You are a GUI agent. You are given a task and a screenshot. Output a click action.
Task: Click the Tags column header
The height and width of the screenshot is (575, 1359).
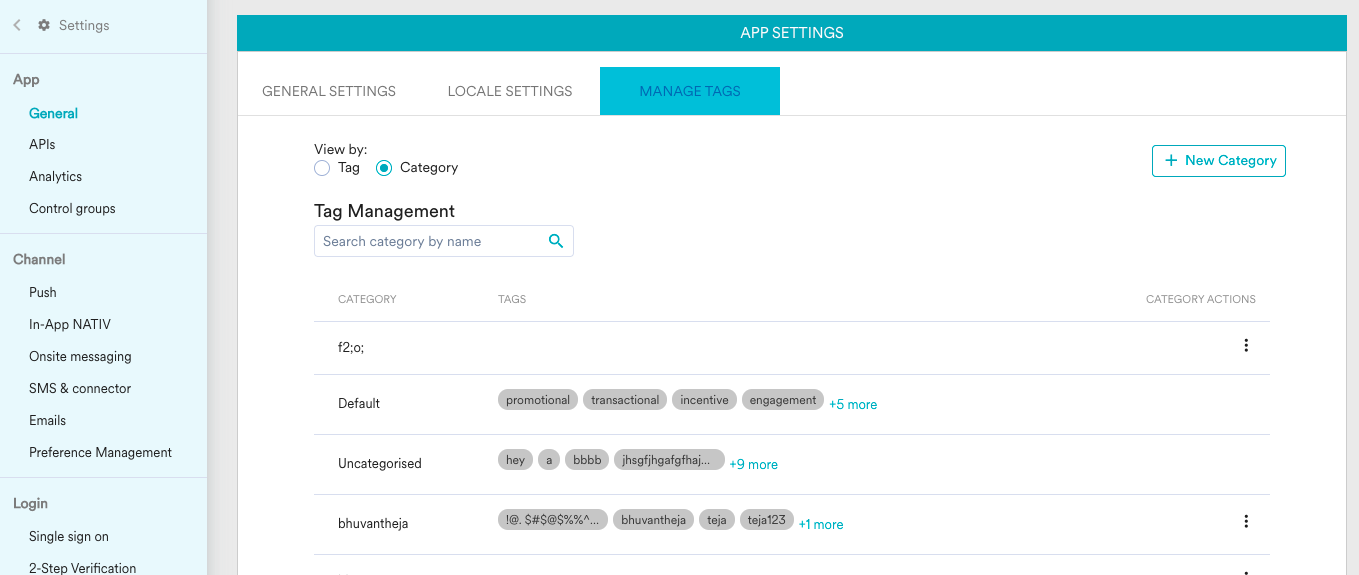[512, 299]
